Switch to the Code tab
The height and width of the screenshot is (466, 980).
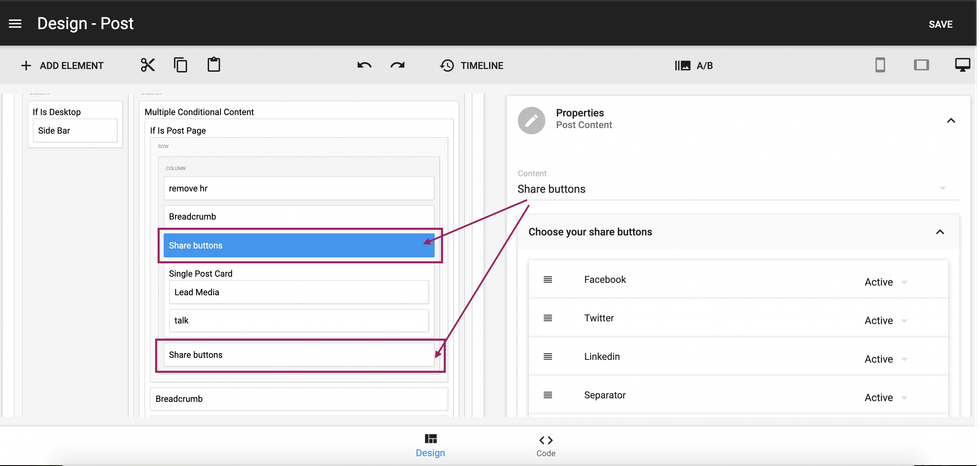pos(545,445)
